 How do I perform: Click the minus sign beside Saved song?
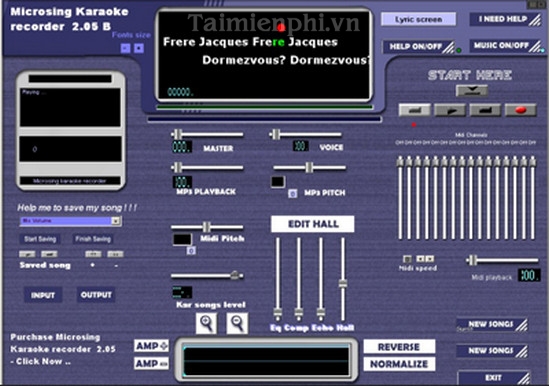116,266
